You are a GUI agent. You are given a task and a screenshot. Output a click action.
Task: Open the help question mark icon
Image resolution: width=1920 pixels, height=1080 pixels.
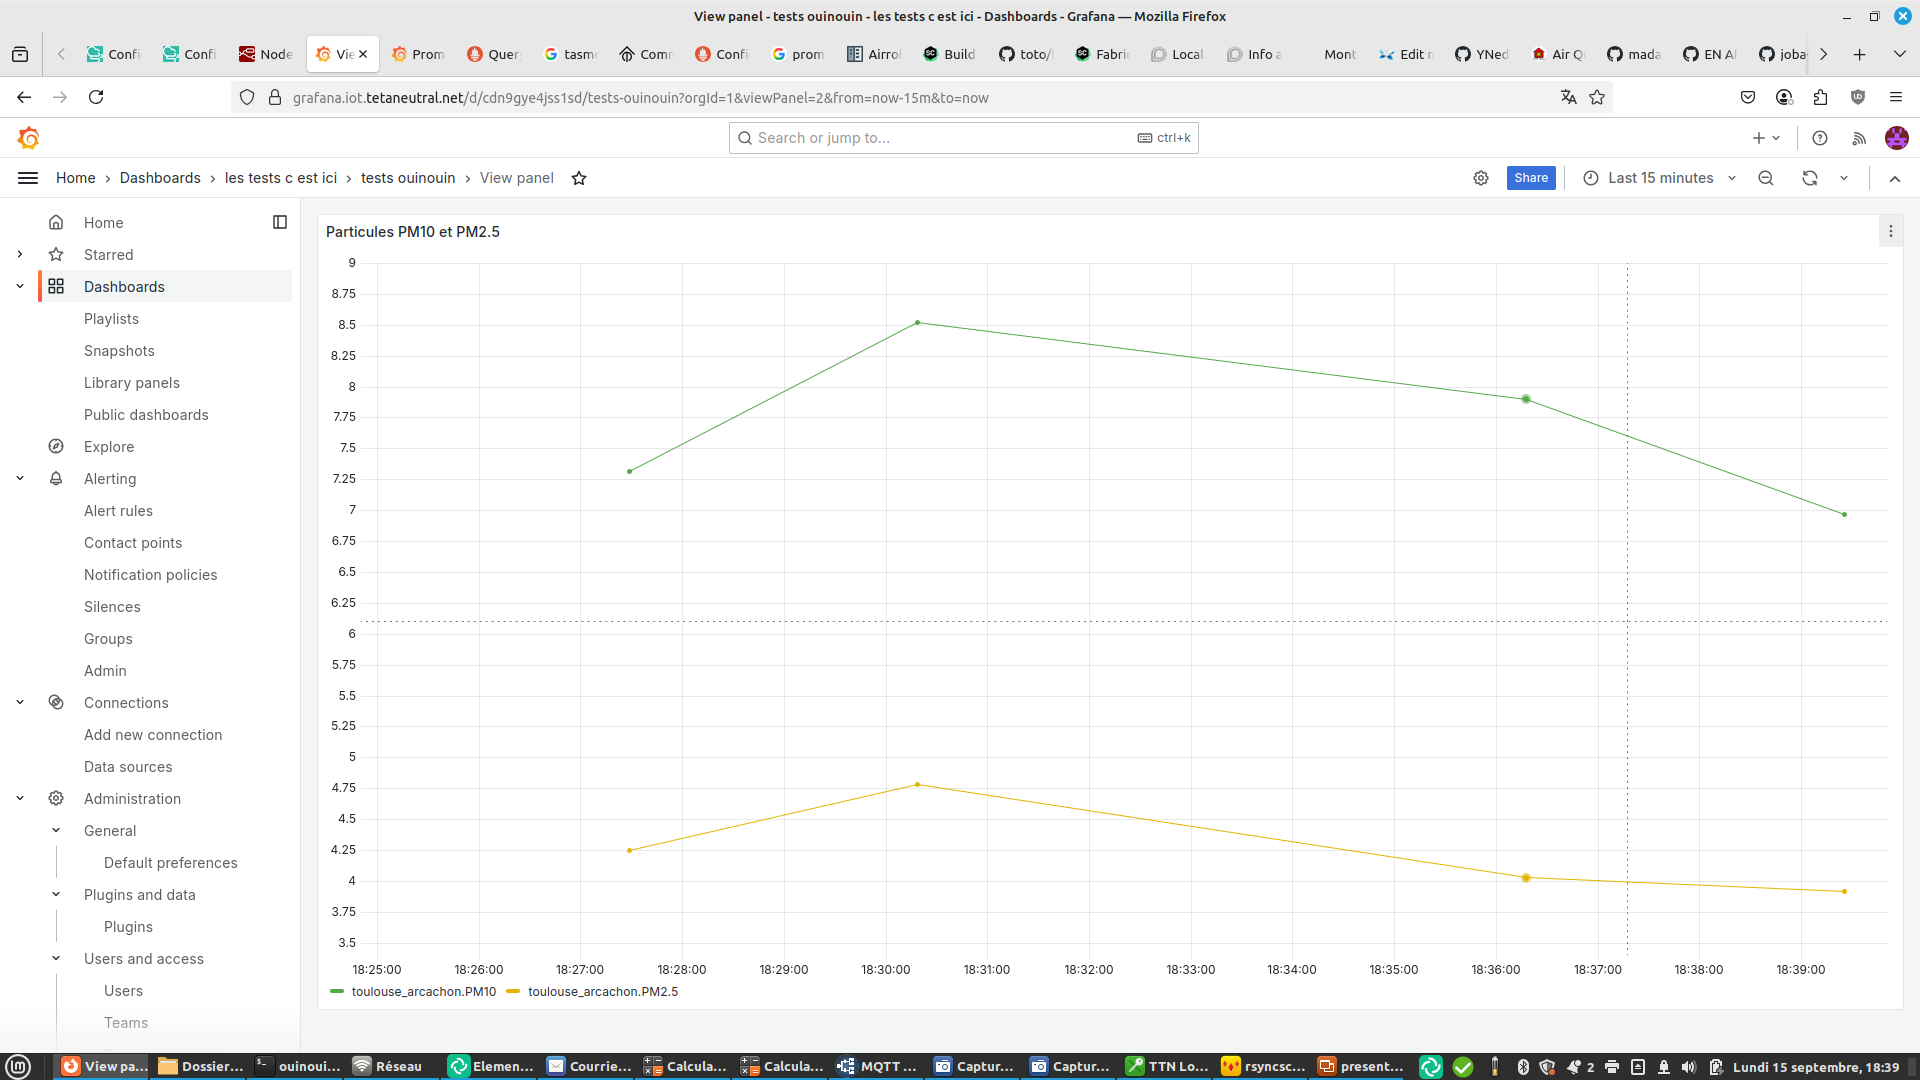coord(1820,138)
